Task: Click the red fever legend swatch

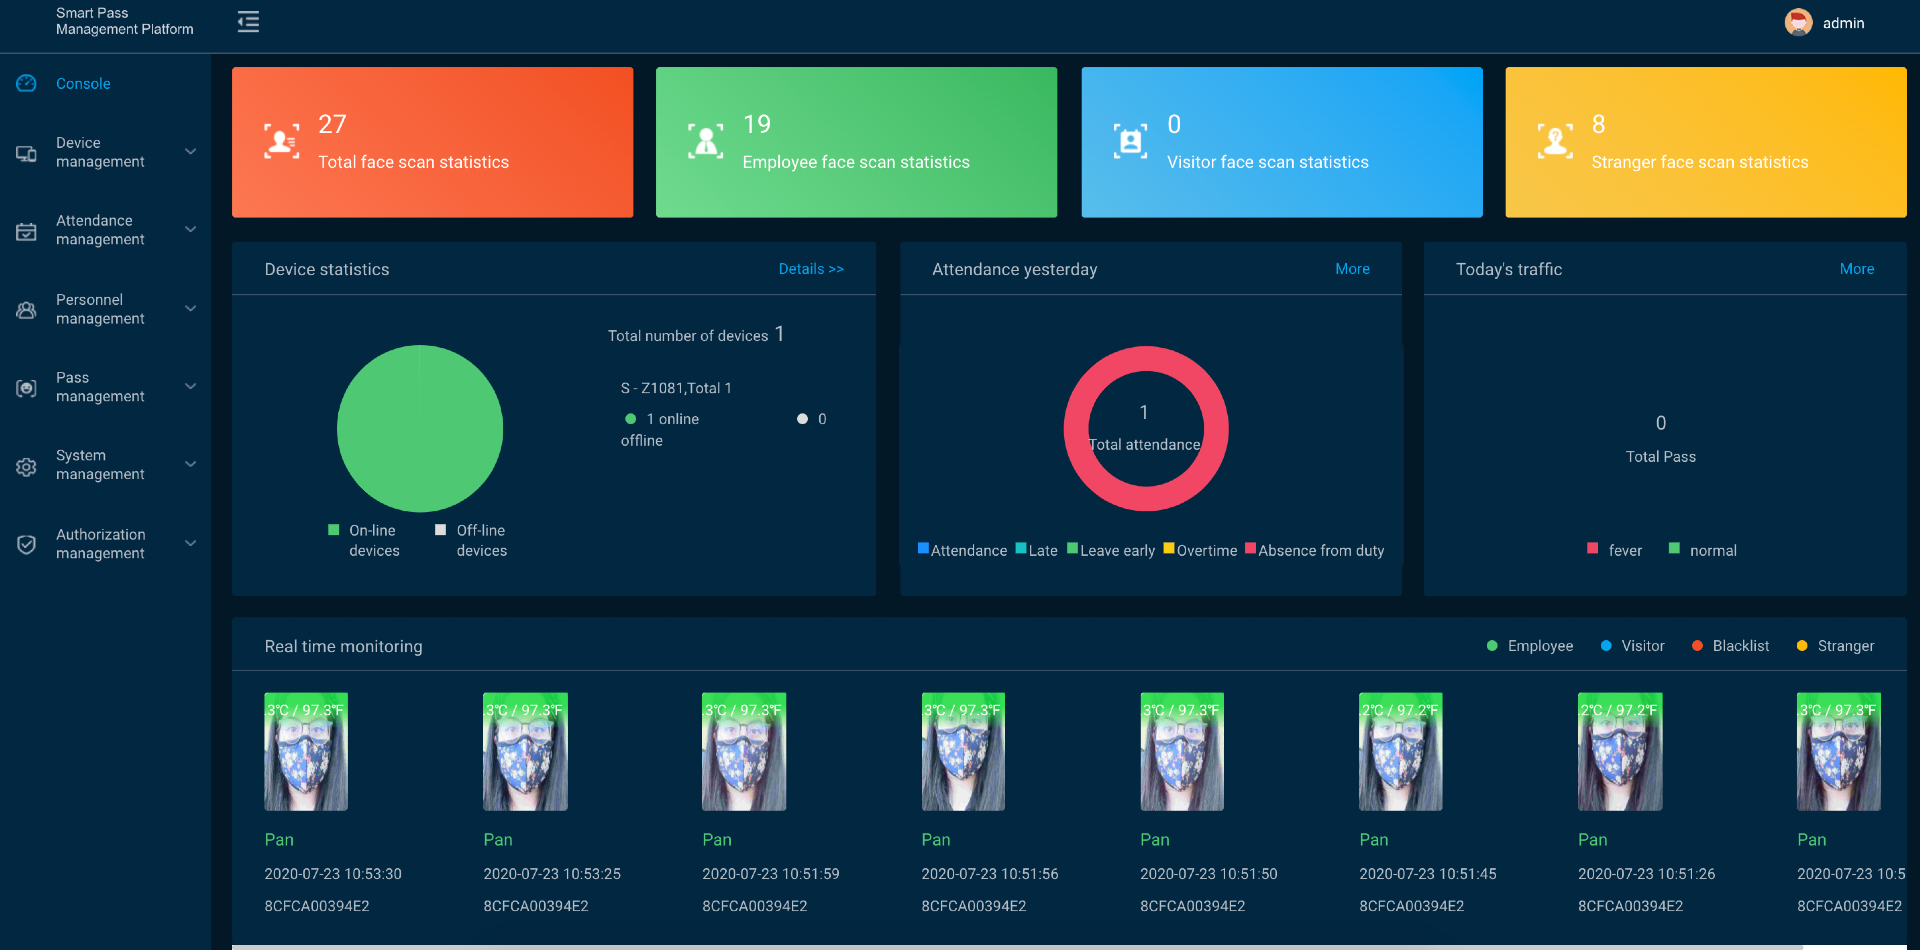Action: 1592,548
